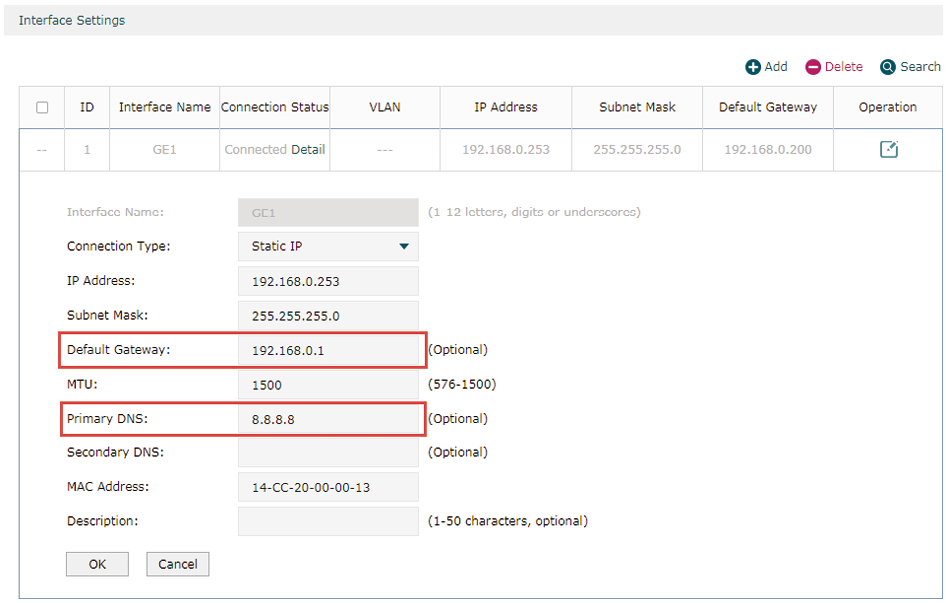Click the IP Address field 192.168.0.253

coord(328,281)
